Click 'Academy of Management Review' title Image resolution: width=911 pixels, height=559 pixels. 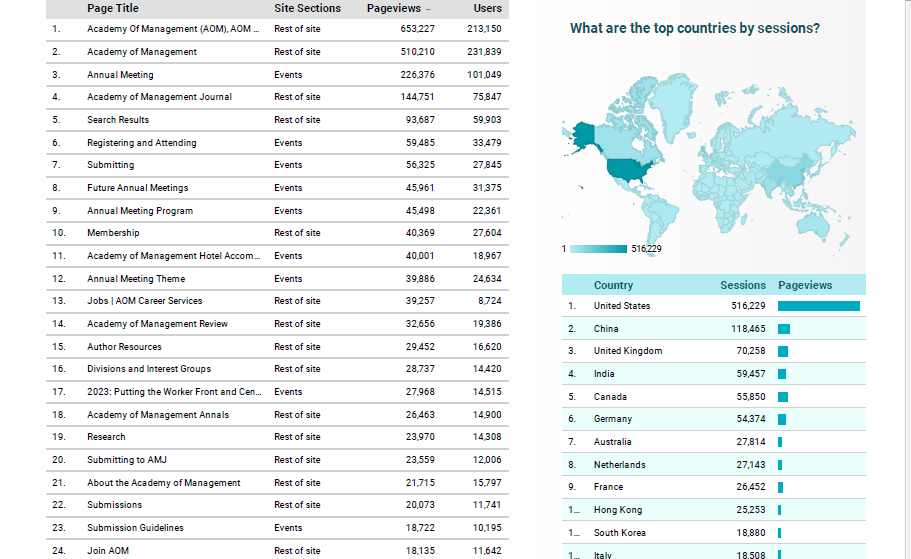point(157,324)
